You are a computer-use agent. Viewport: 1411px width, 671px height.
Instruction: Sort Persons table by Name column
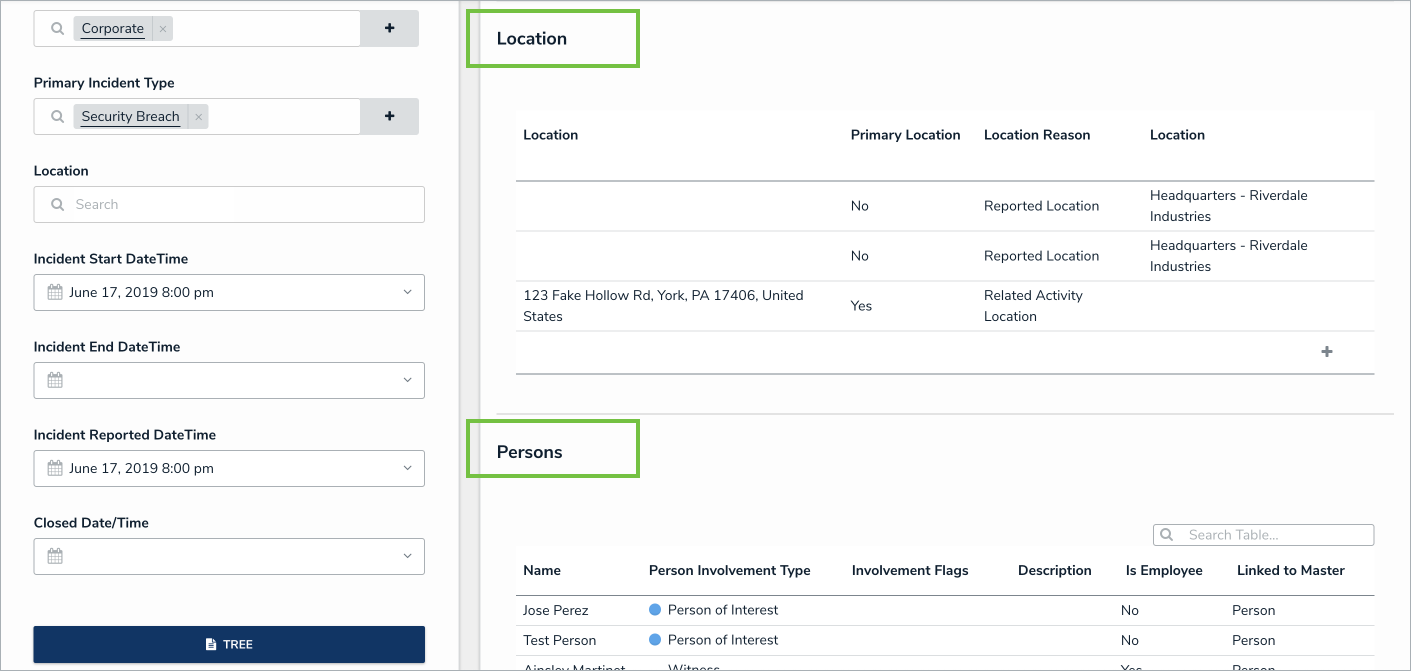(x=542, y=571)
